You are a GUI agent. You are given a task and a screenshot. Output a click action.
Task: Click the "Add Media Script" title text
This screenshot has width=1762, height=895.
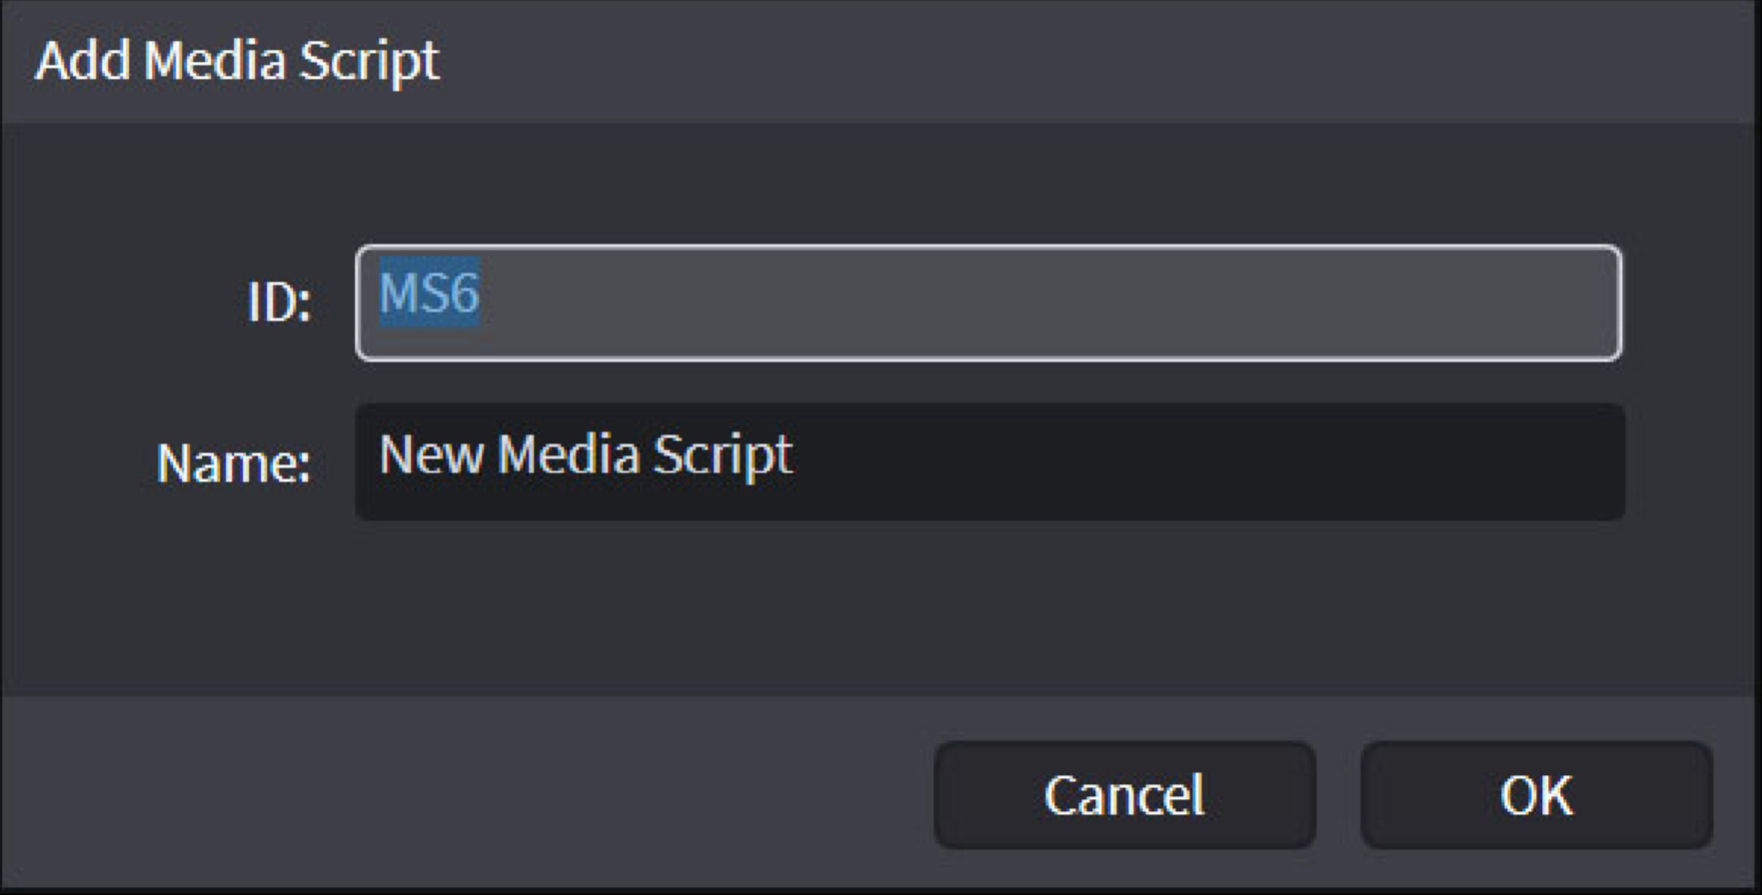point(237,60)
